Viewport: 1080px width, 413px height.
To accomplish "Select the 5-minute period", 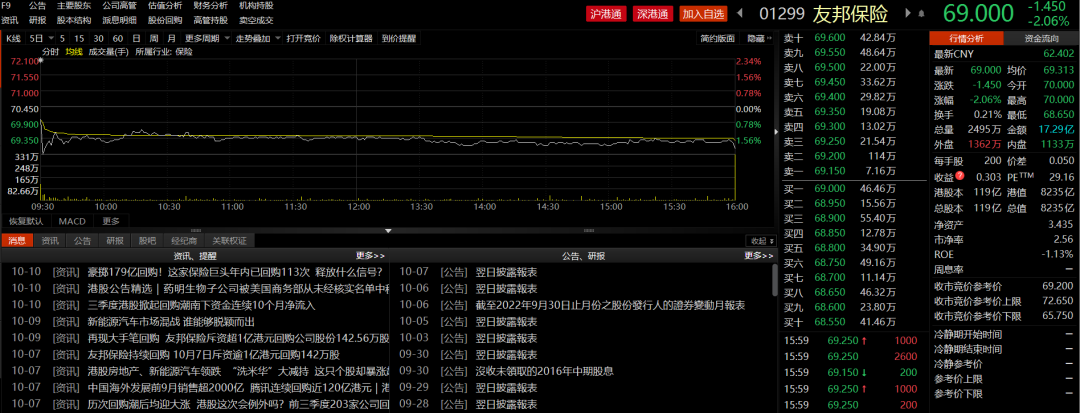I will [x=63, y=39].
